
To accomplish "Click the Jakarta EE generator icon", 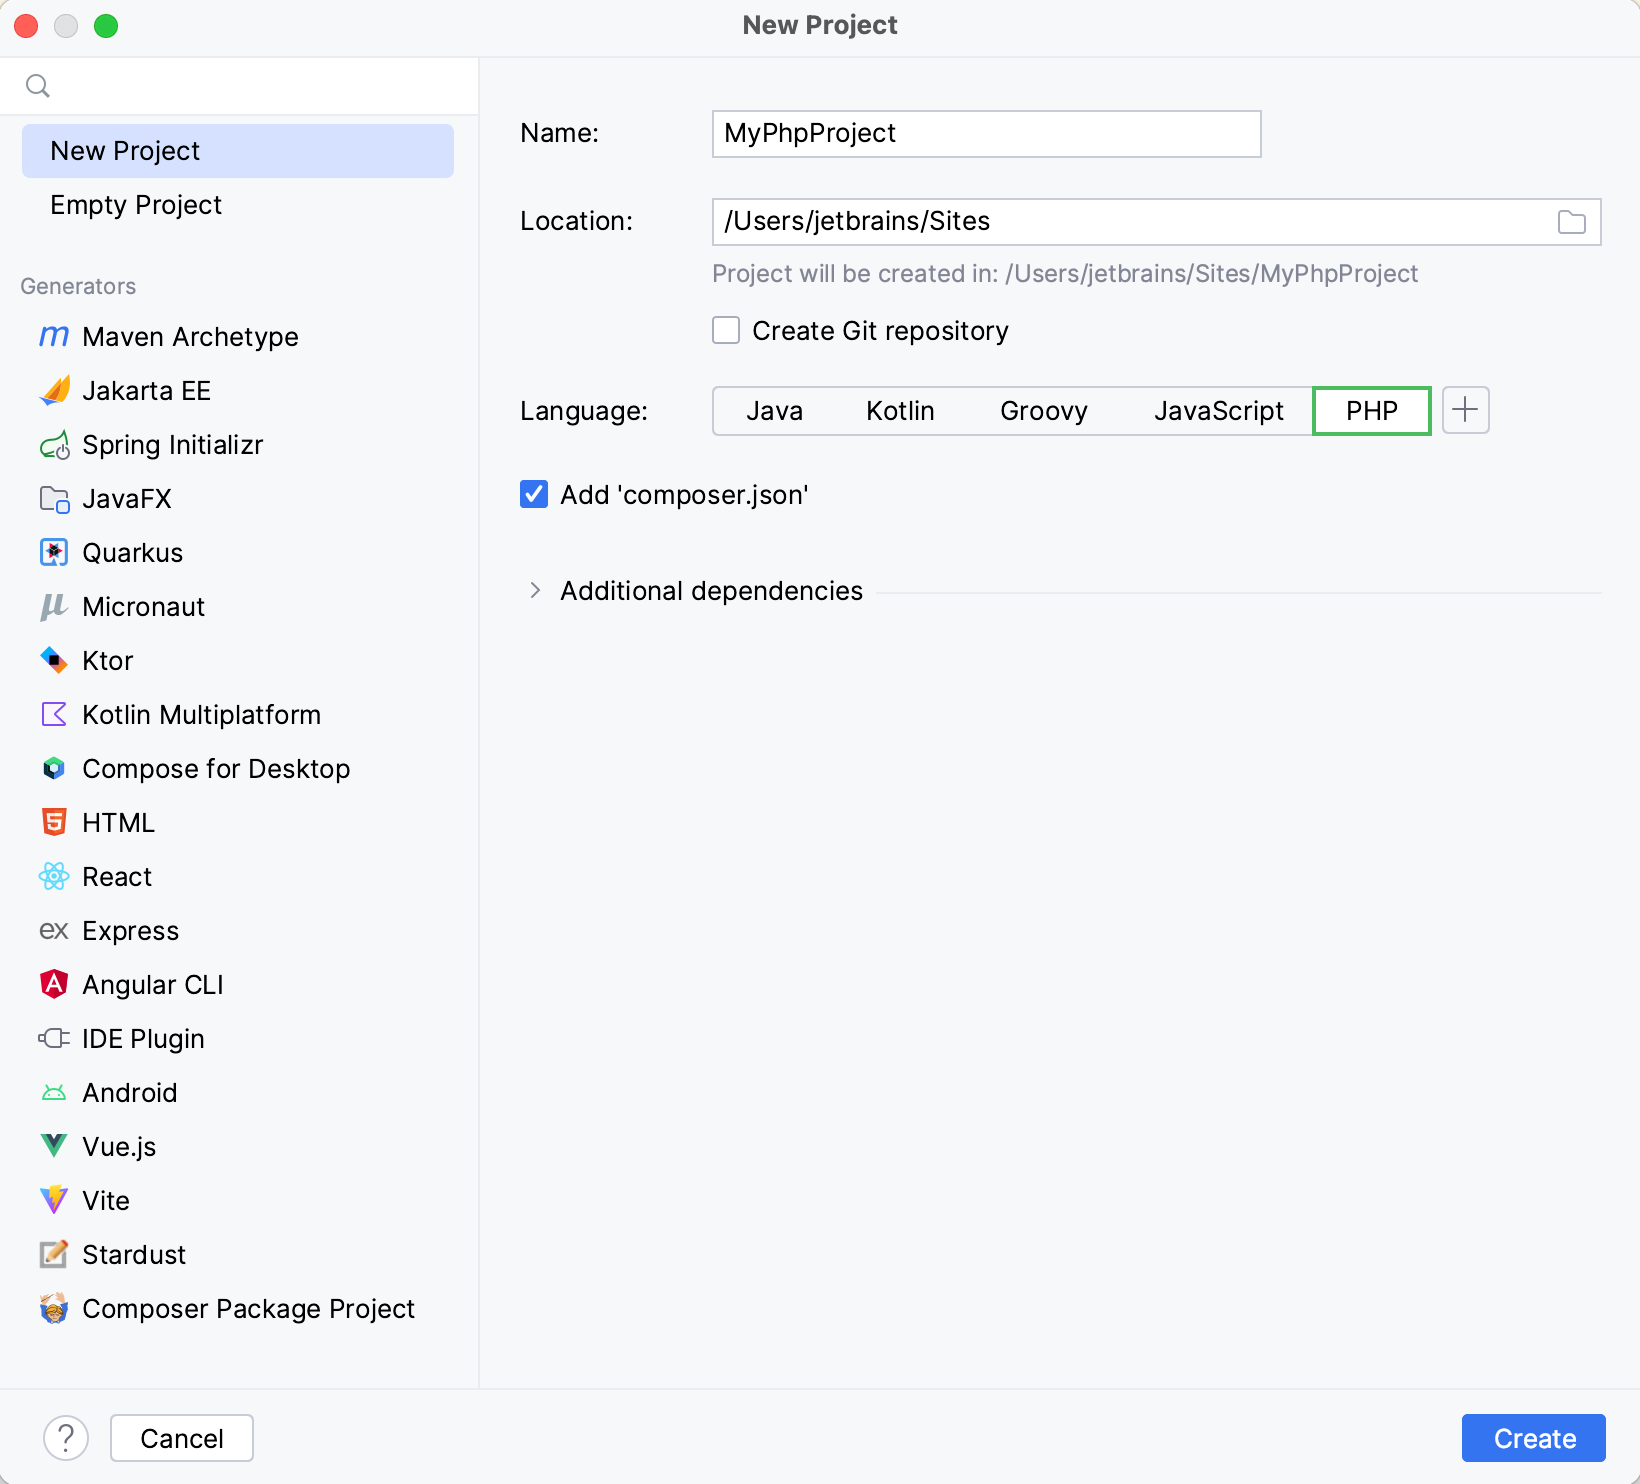I will [x=54, y=391].
